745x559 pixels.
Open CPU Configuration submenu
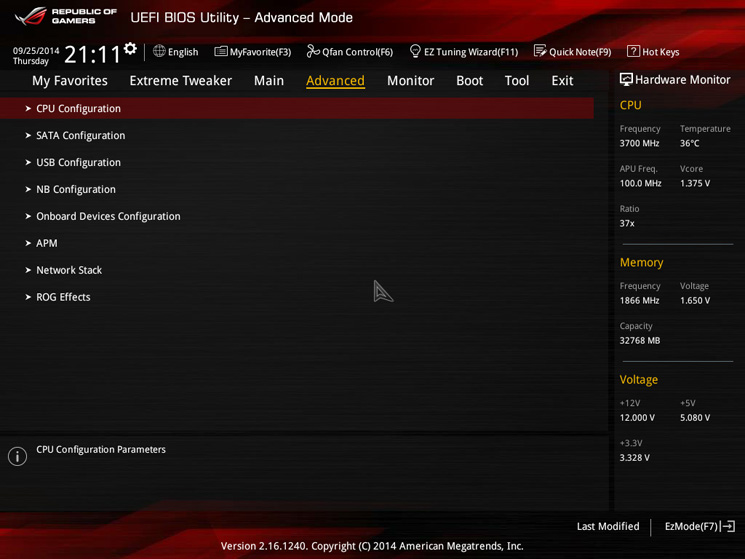tap(297, 108)
